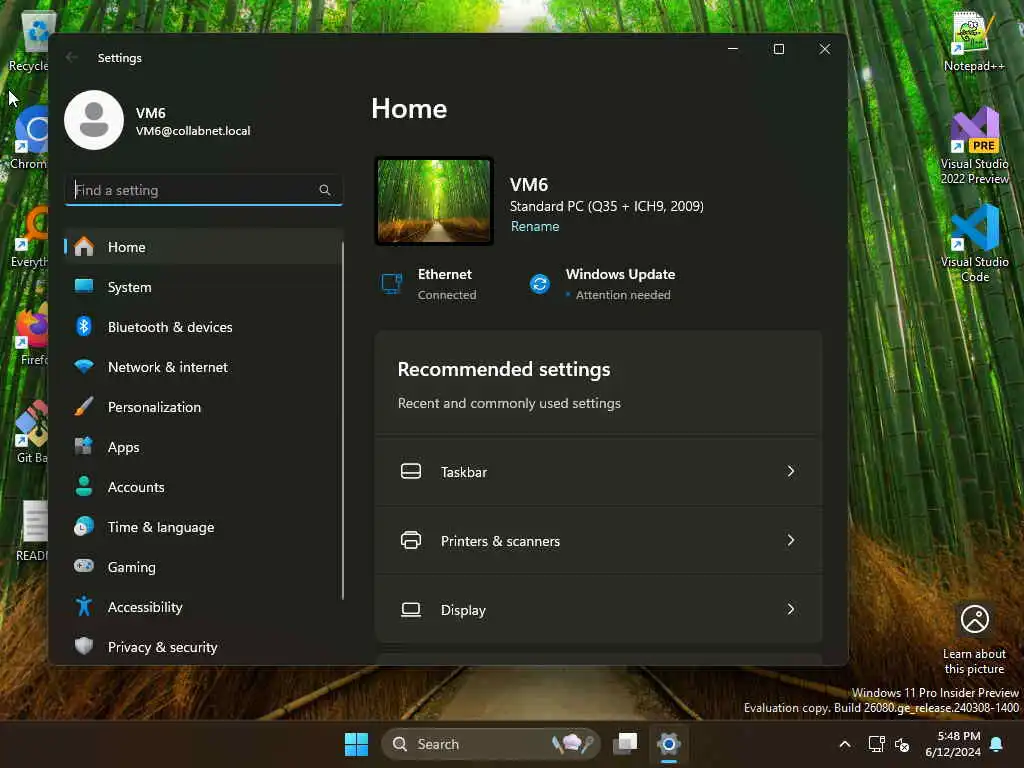Open the Taskbar recommended setting

pos(598,472)
